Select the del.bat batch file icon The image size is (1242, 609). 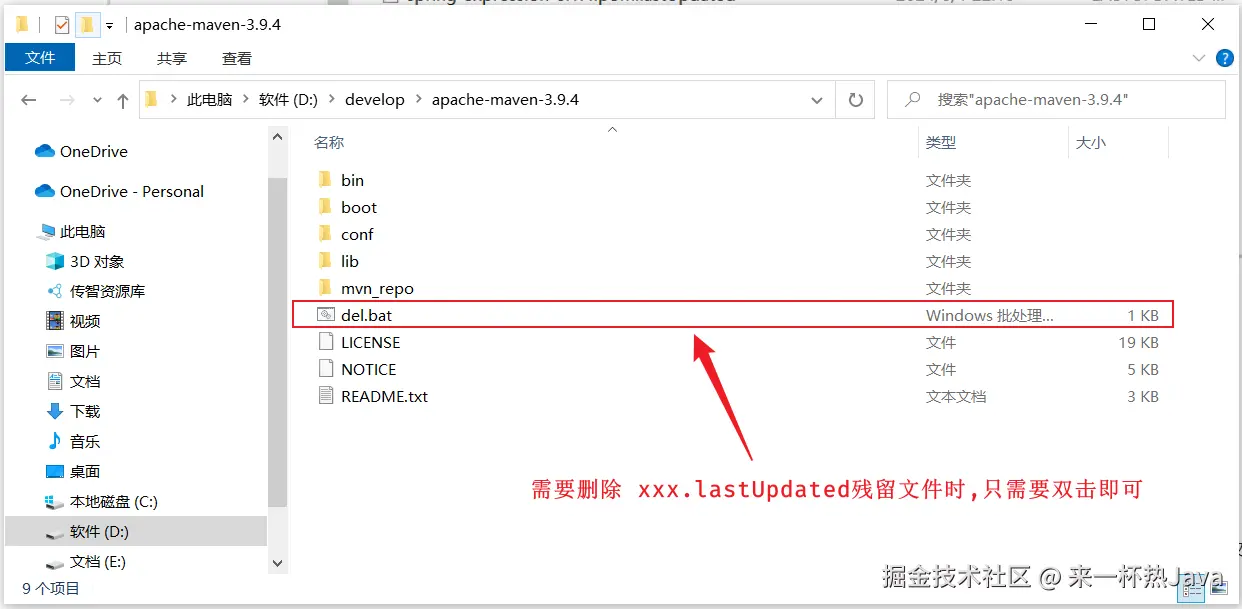click(x=324, y=314)
